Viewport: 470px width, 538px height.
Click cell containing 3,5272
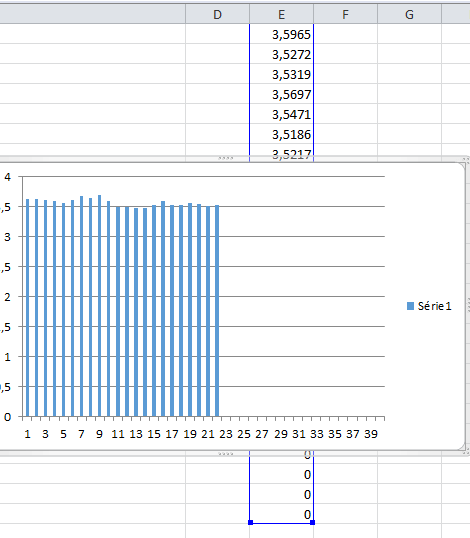coord(281,54)
